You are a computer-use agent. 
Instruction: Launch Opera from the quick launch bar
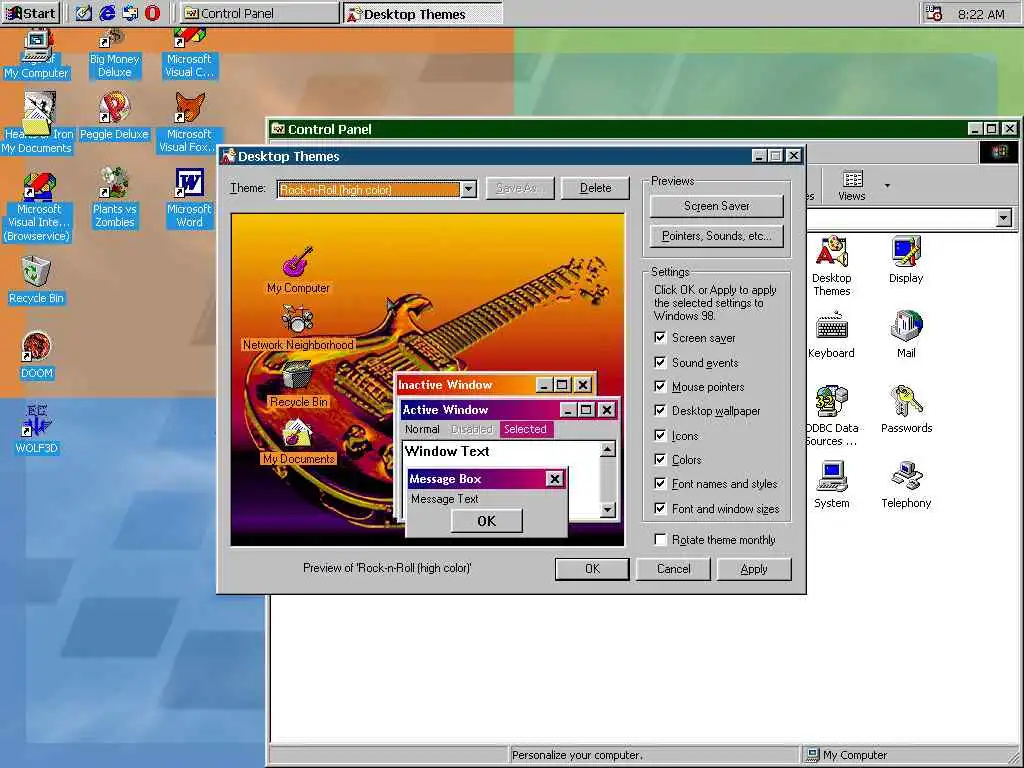click(x=153, y=13)
